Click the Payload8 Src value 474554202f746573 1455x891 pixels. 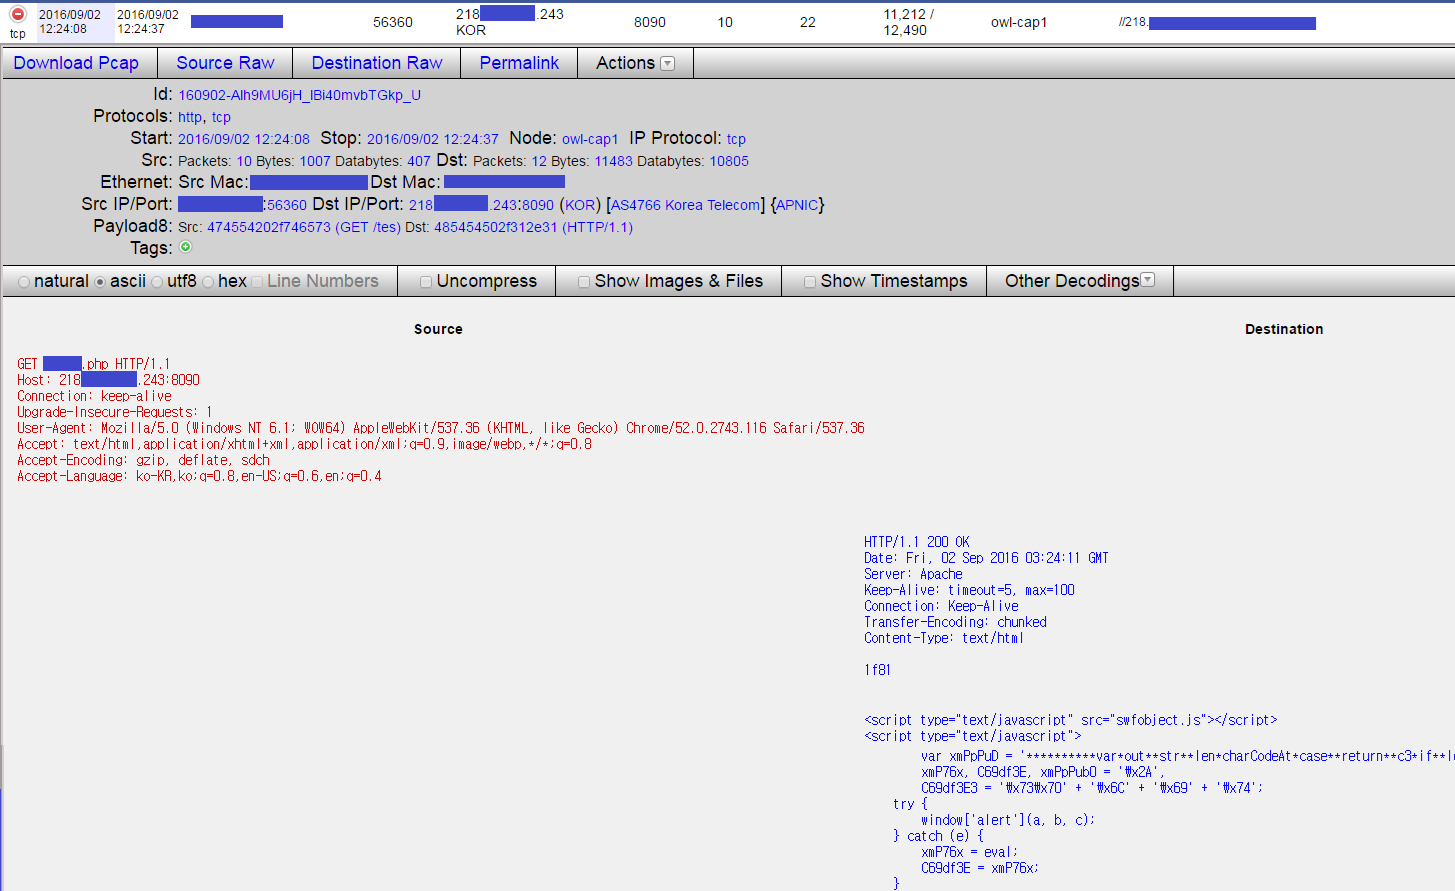click(269, 227)
